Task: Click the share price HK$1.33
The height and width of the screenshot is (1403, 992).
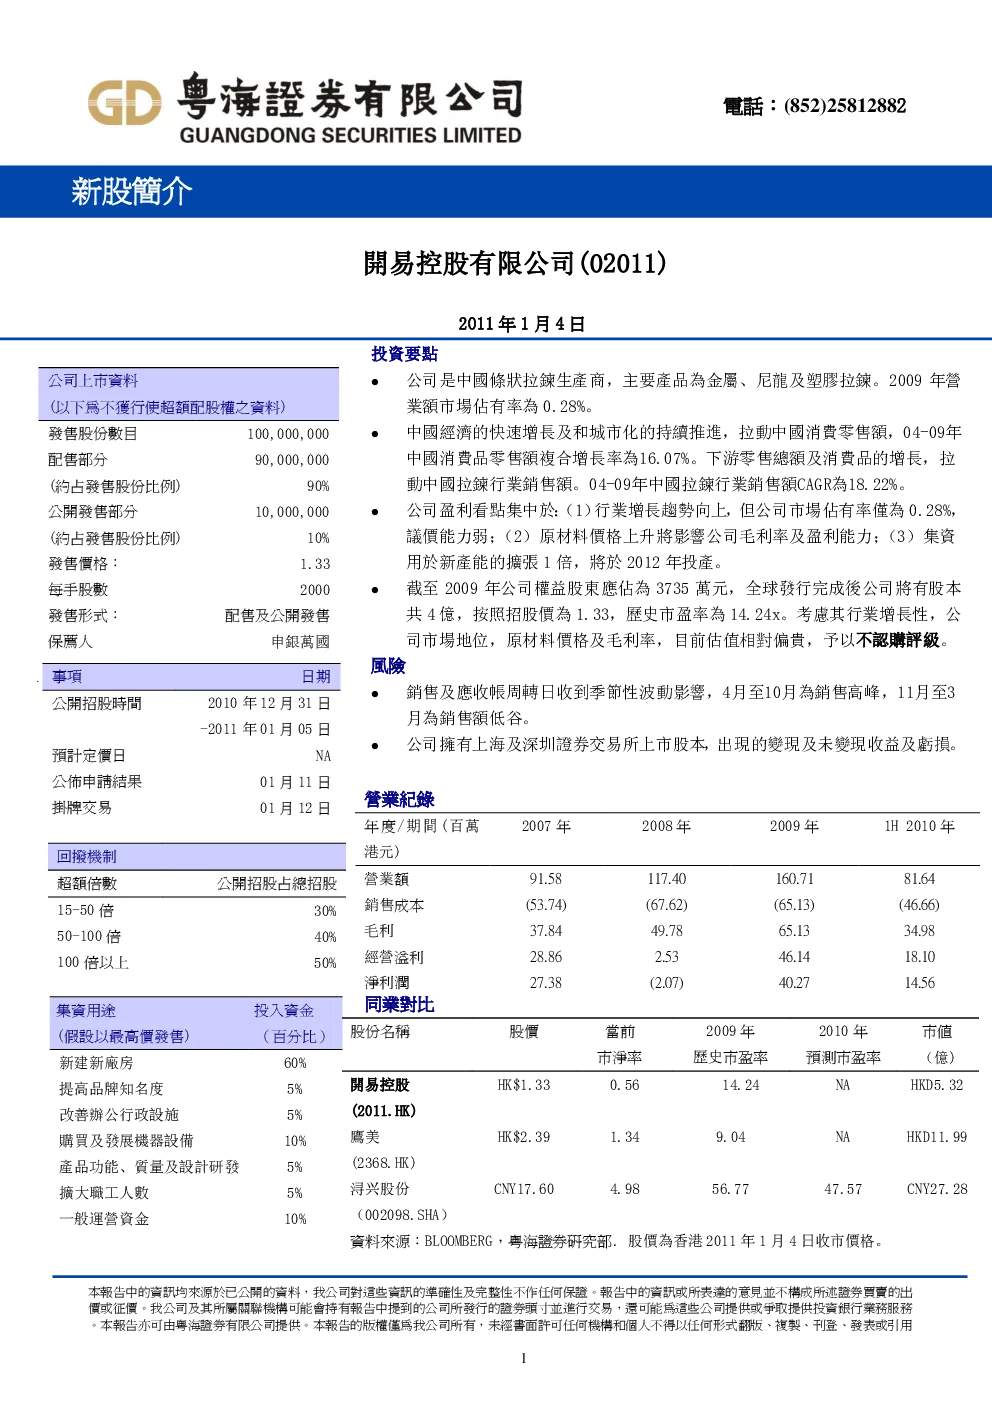Action: click(x=524, y=1085)
